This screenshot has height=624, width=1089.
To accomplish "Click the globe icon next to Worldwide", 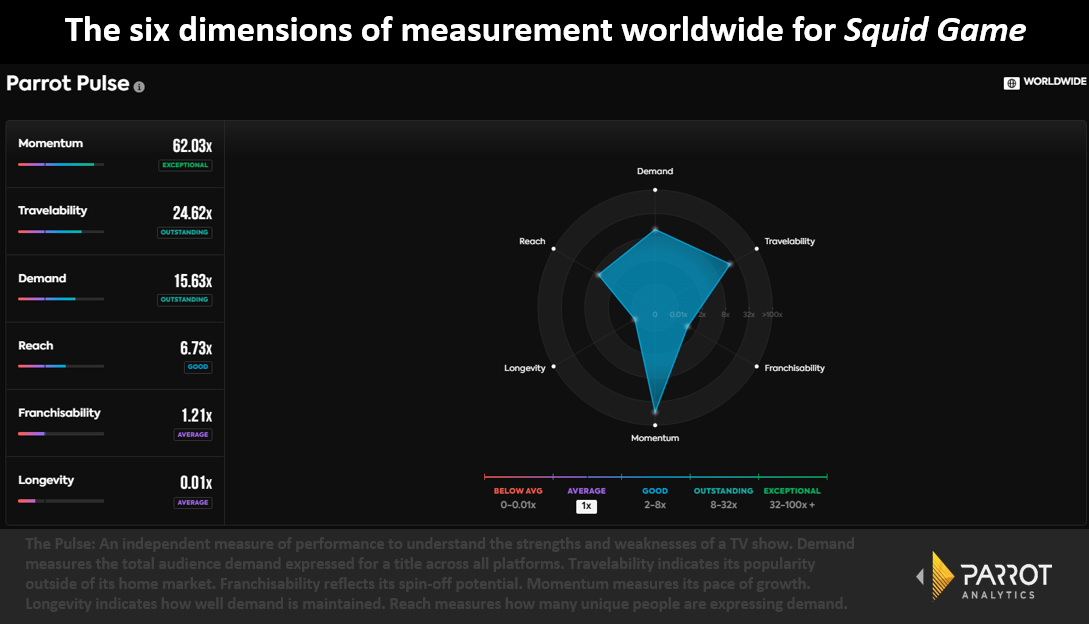I will [x=1011, y=83].
